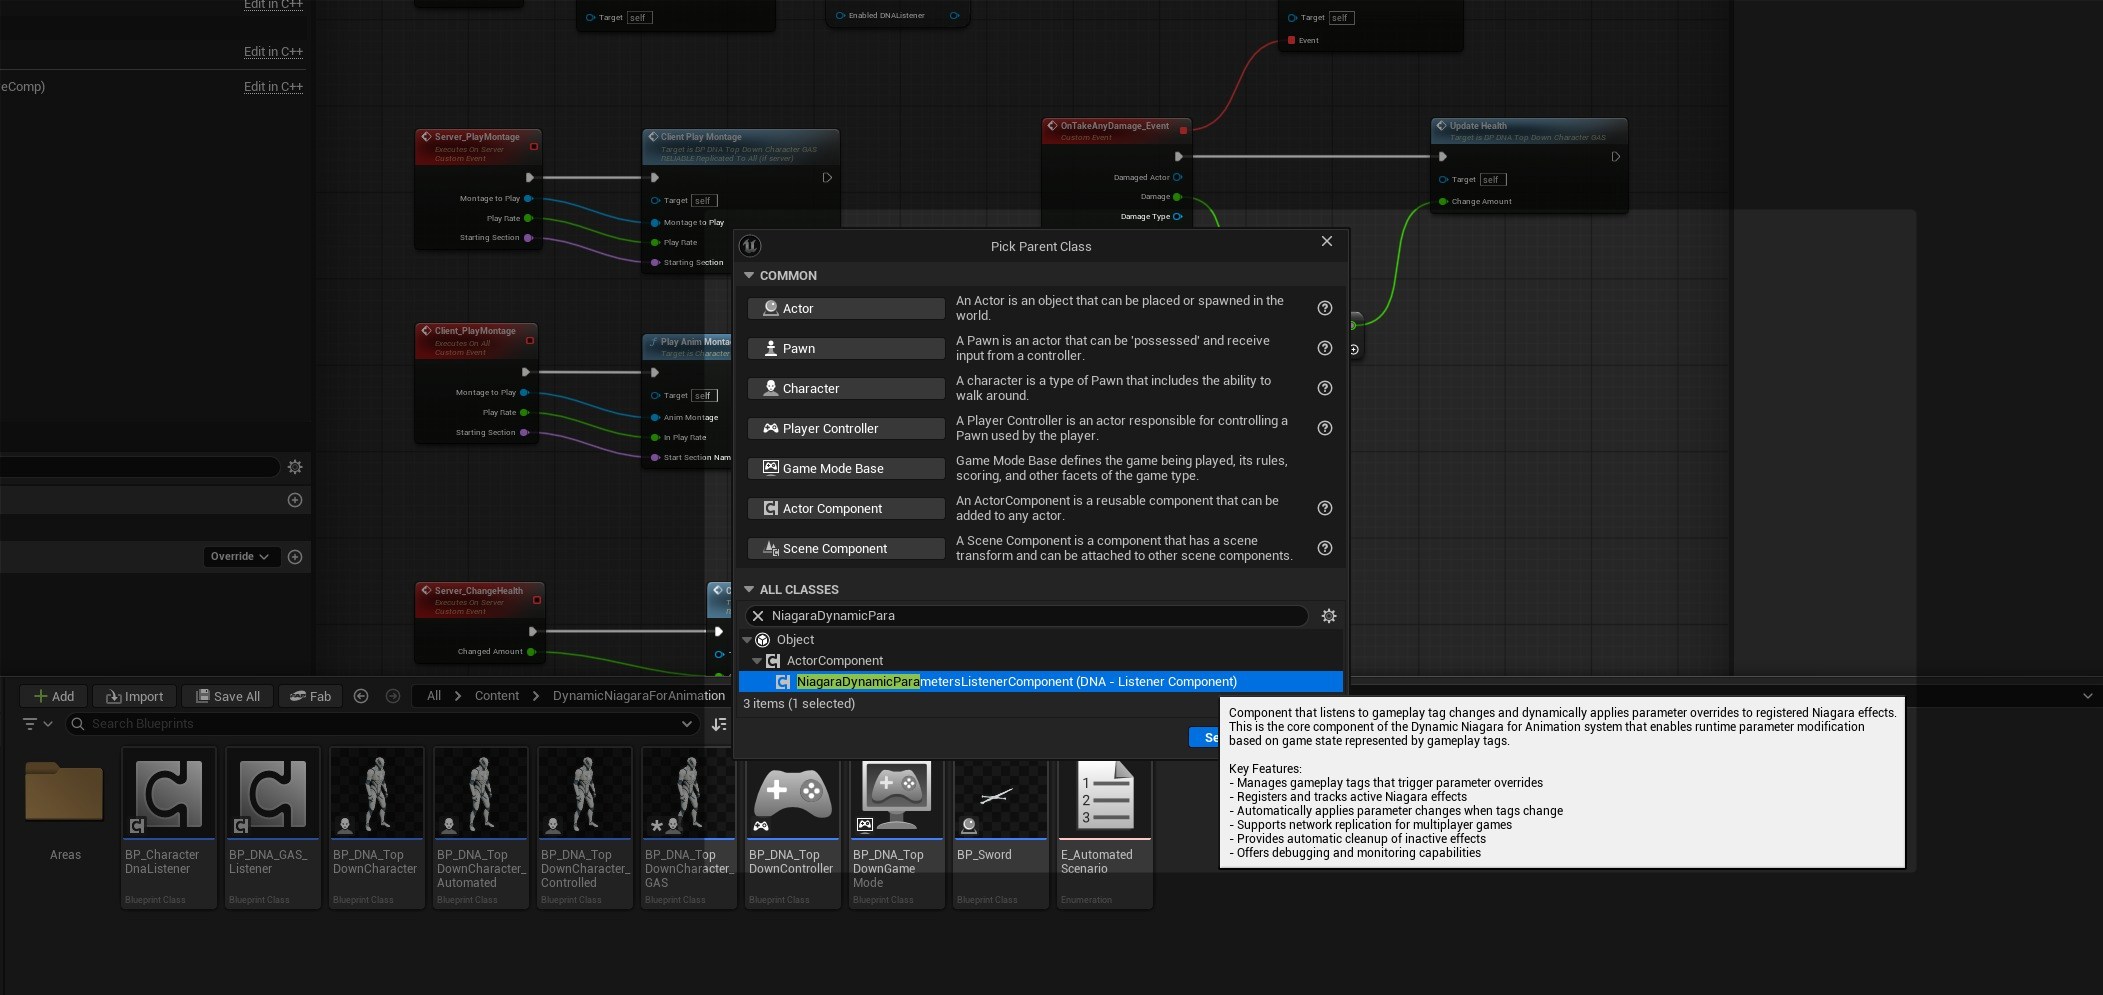The width and height of the screenshot is (2103, 995).
Task: Open help for the Actor class
Action: click(1324, 308)
